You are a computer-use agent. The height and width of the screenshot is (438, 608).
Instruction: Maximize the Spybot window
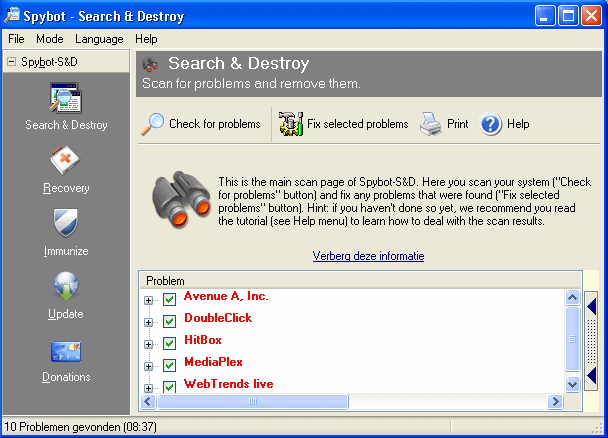pos(568,16)
